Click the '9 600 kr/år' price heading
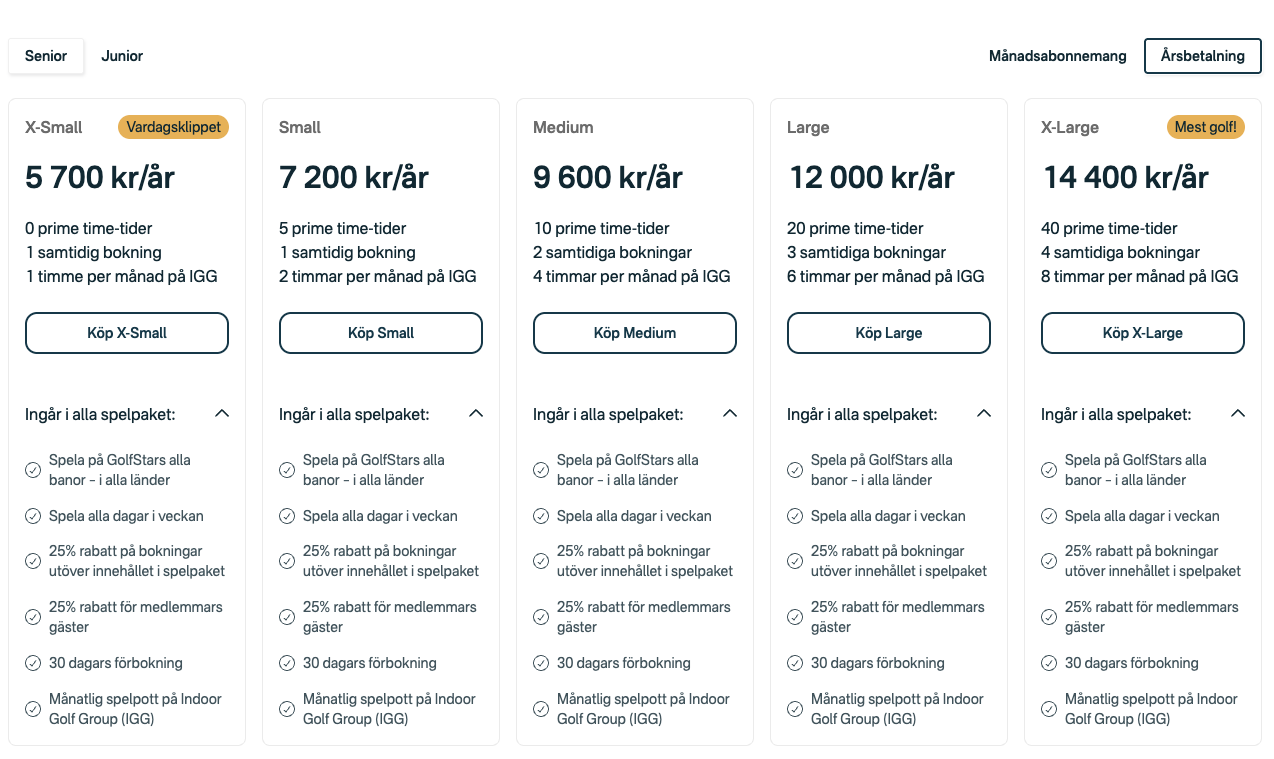Image resolution: width=1274 pixels, height=759 pixels. tap(608, 178)
